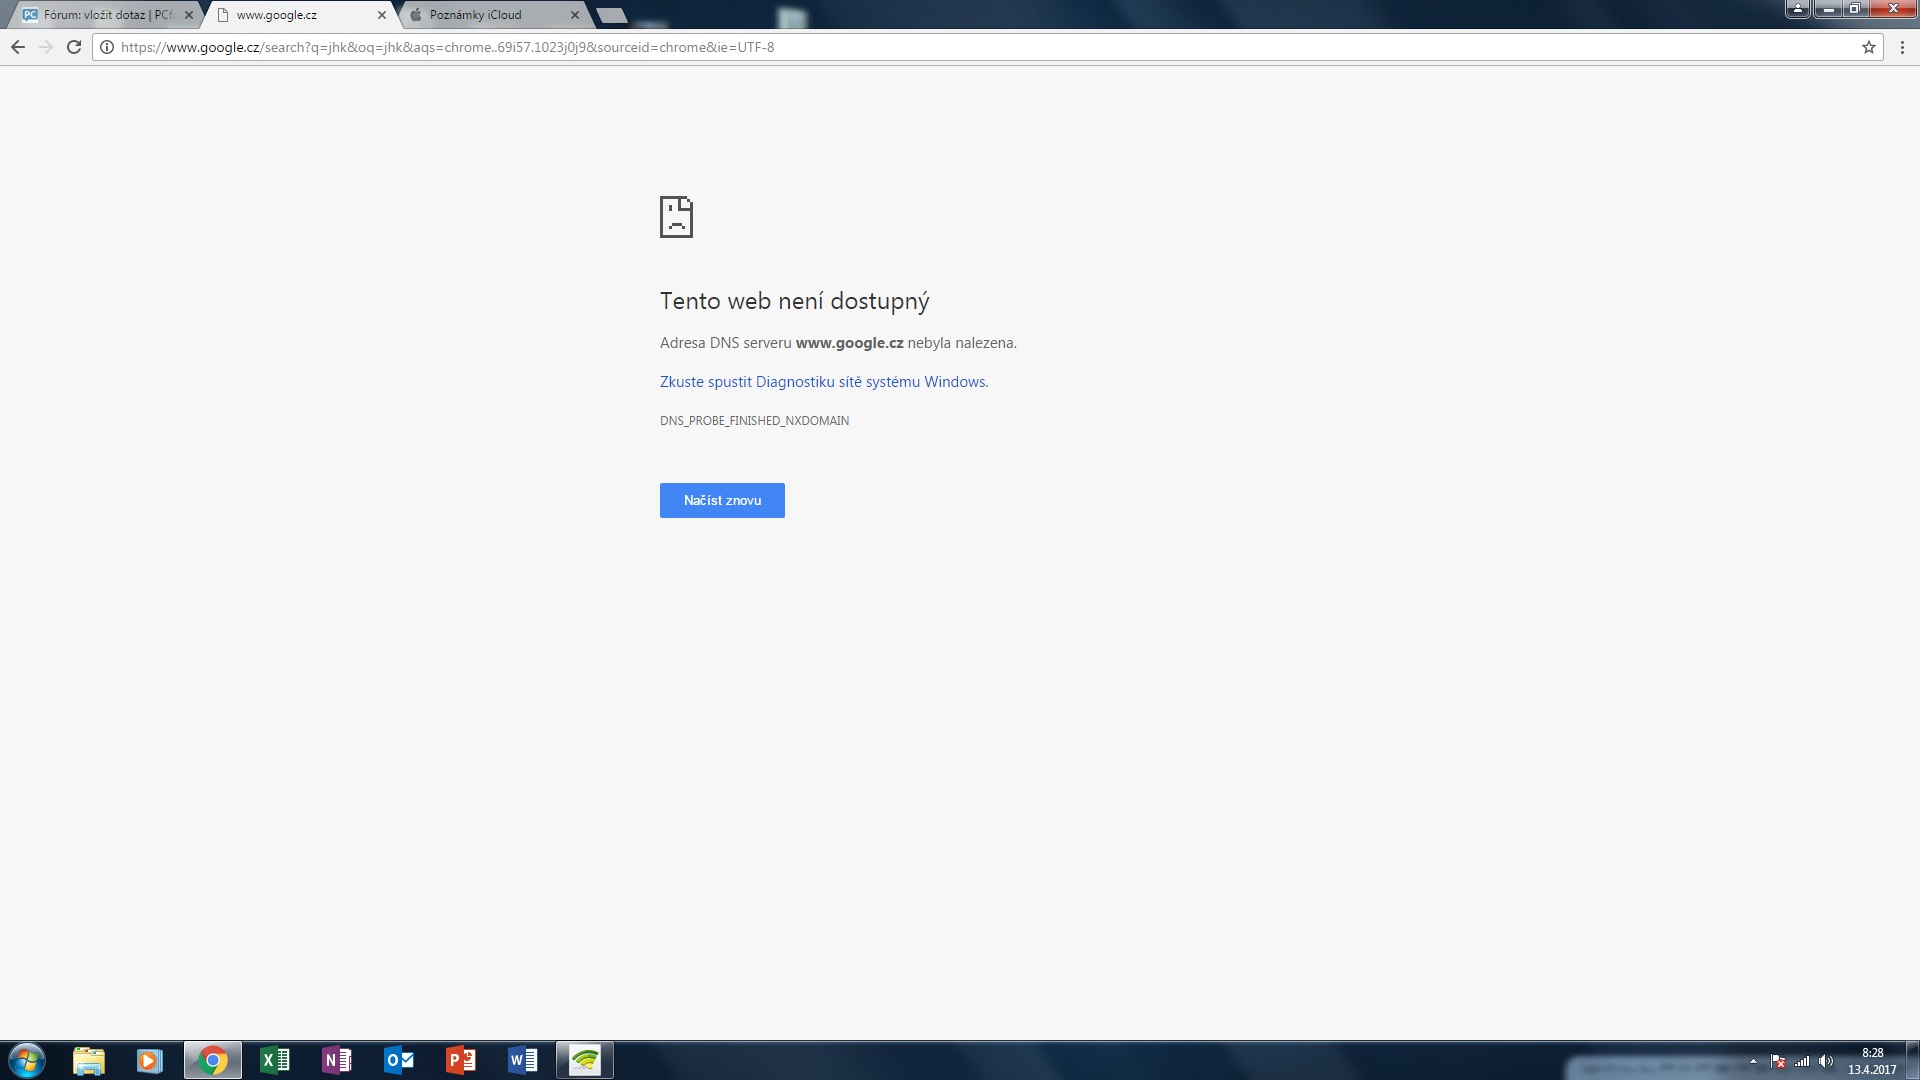Open Outlook from the taskbar
The height and width of the screenshot is (1080, 1920).
click(398, 1060)
